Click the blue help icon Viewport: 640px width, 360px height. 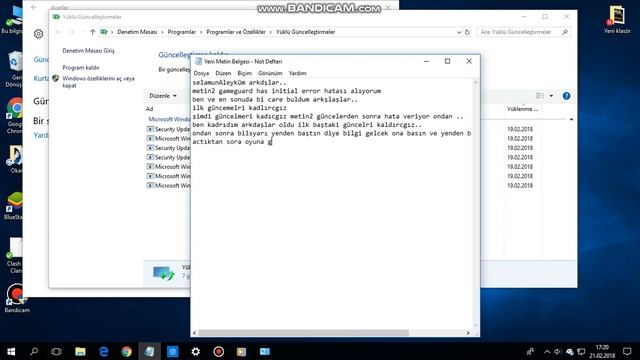point(566,96)
